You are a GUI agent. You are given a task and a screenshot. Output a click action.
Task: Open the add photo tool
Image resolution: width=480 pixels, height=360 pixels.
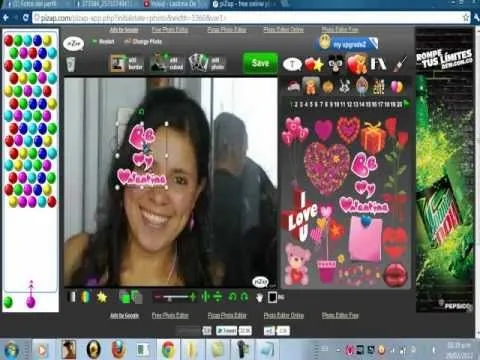point(207,63)
